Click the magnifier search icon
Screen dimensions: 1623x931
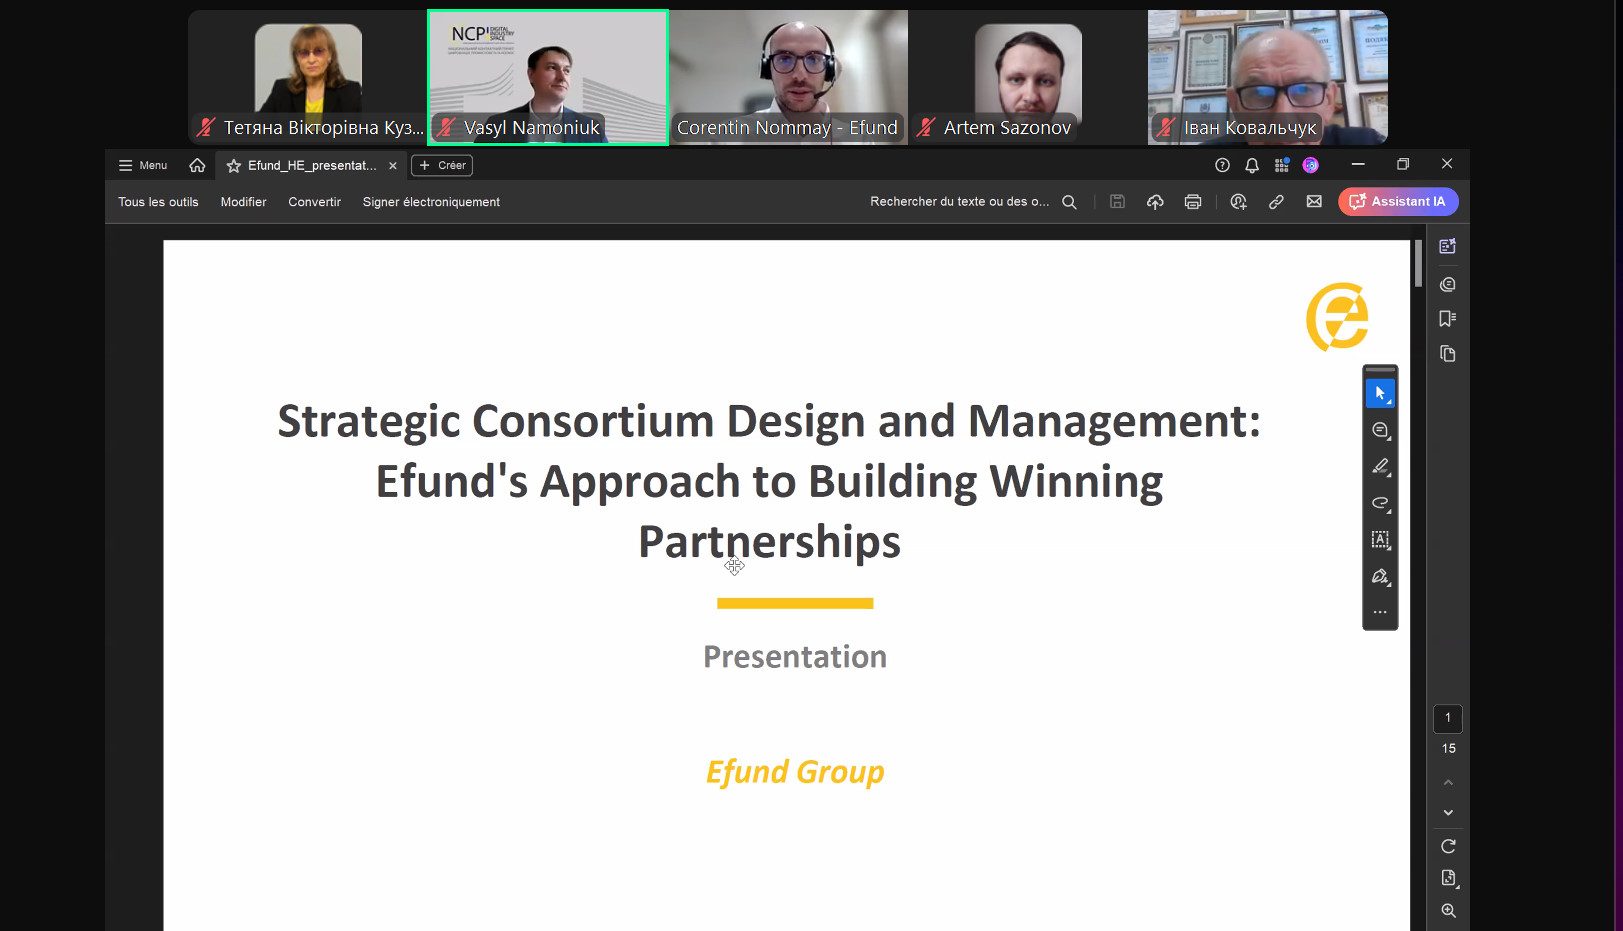click(1069, 202)
